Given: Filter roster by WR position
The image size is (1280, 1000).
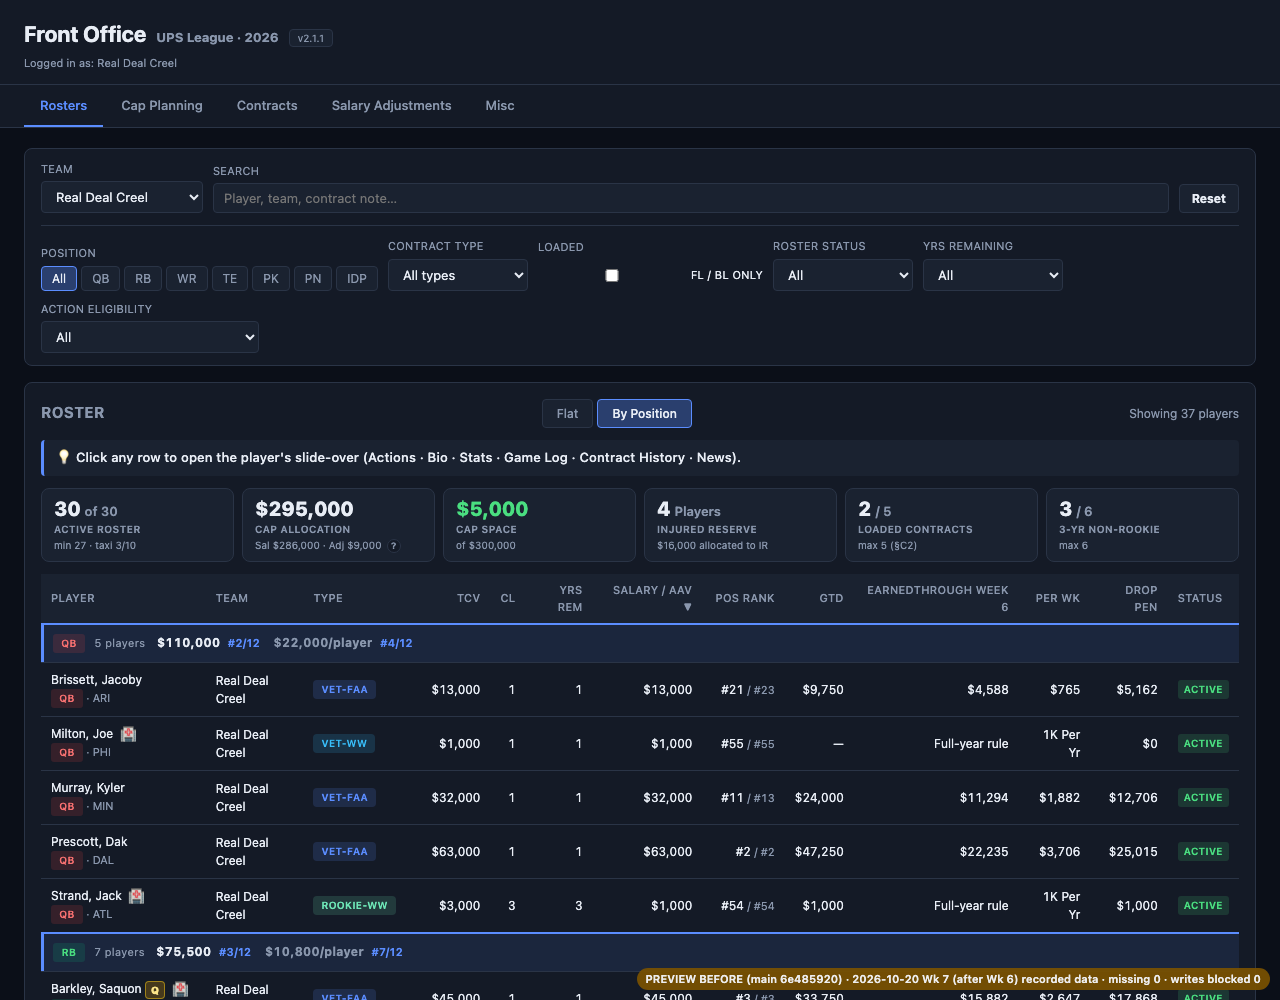Looking at the screenshot, I should pyautogui.click(x=187, y=278).
